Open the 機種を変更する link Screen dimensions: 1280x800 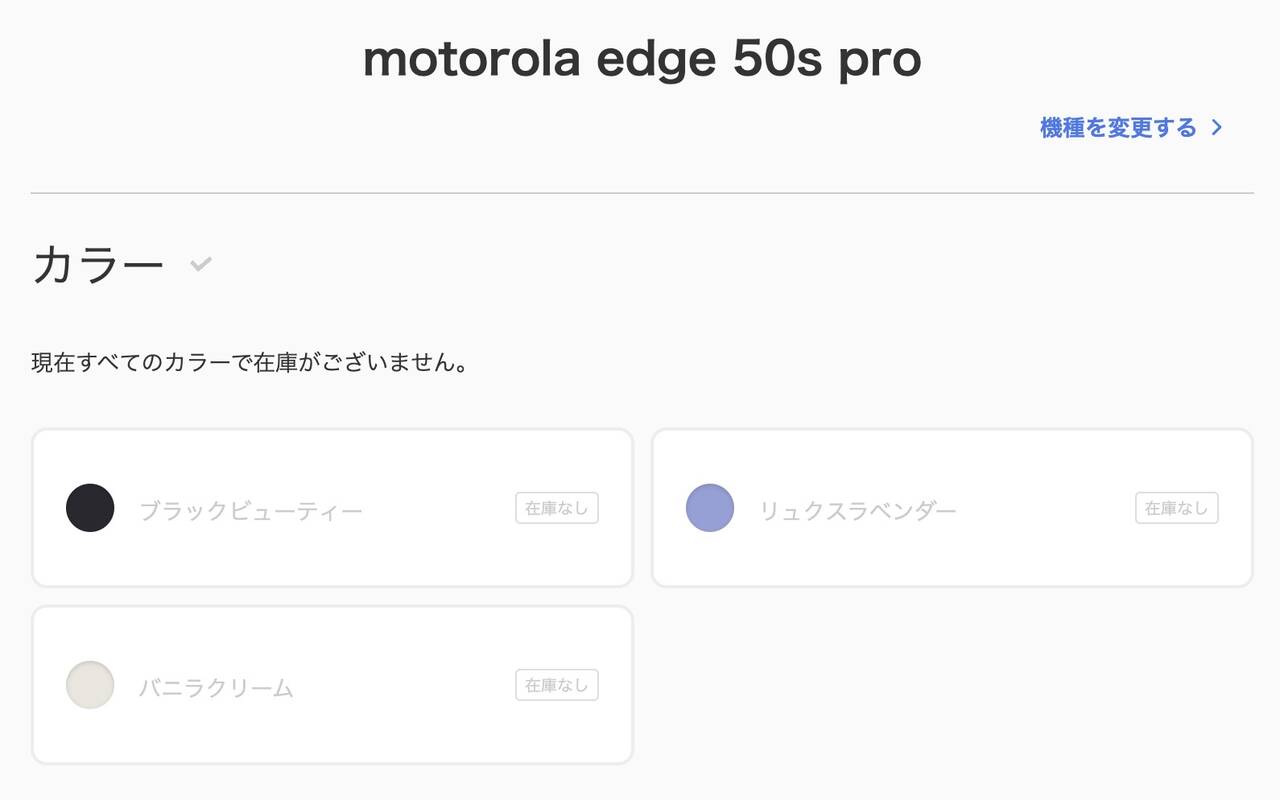pyautogui.click(x=1117, y=127)
